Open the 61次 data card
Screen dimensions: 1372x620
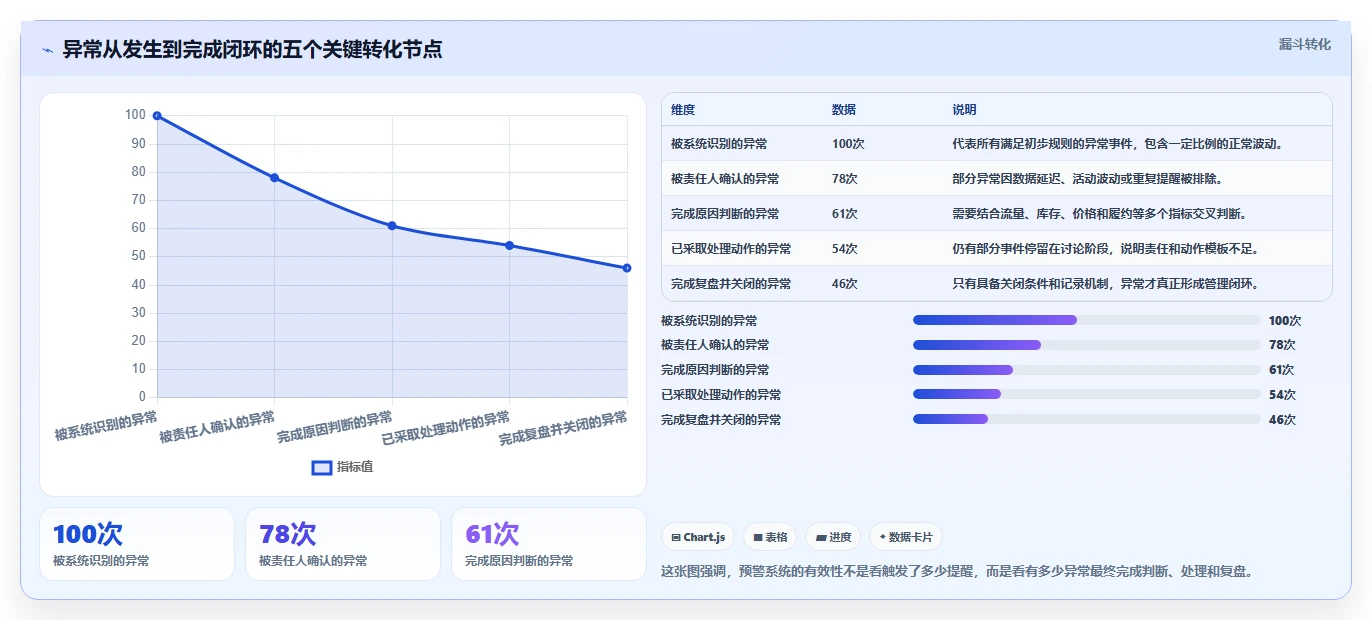click(x=549, y=544)
